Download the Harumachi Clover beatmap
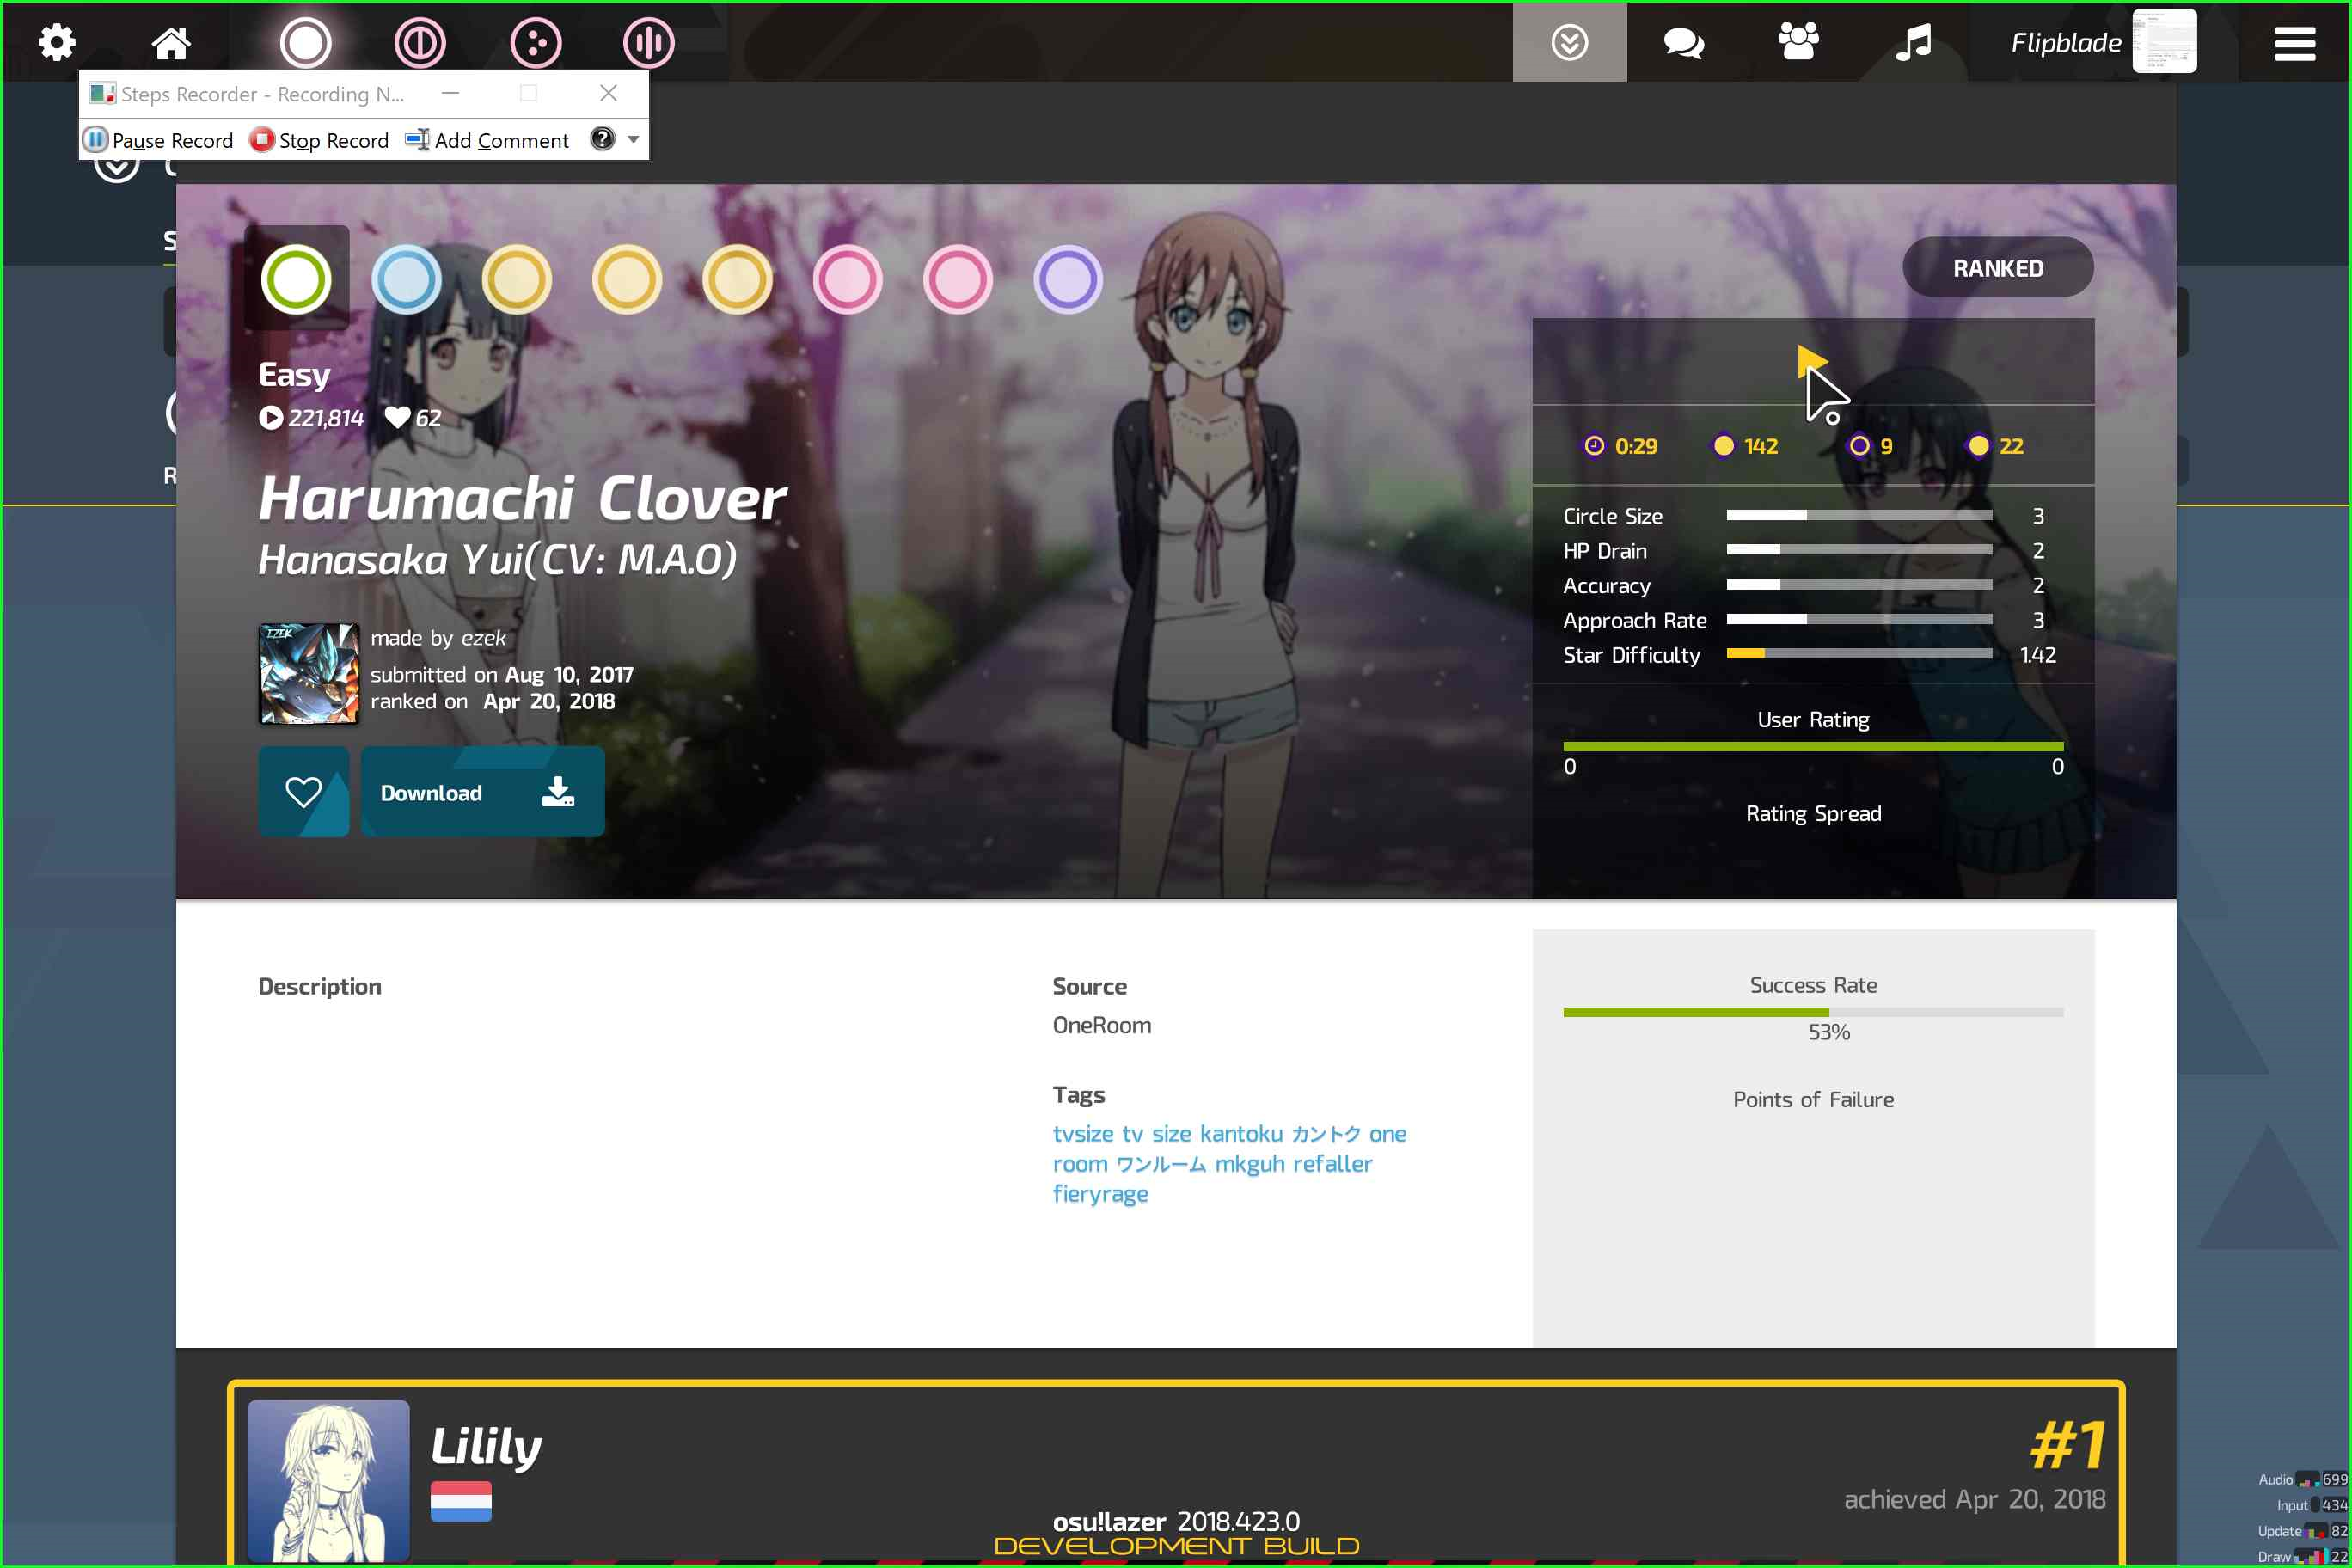This screenshot has height=1568, width=2352. (x=482, y=792)
